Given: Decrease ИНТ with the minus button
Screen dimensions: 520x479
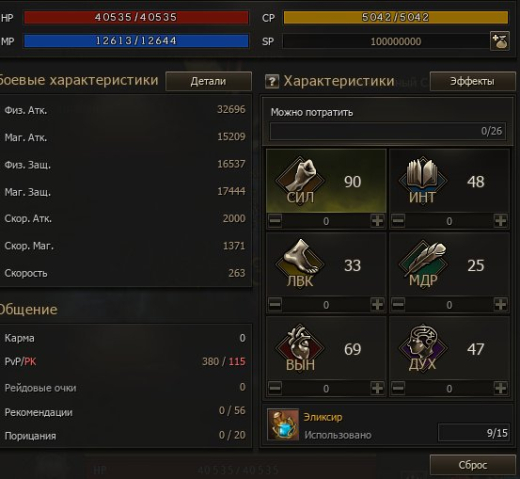Looking at the screenshot, I should (x=398, y=221).
